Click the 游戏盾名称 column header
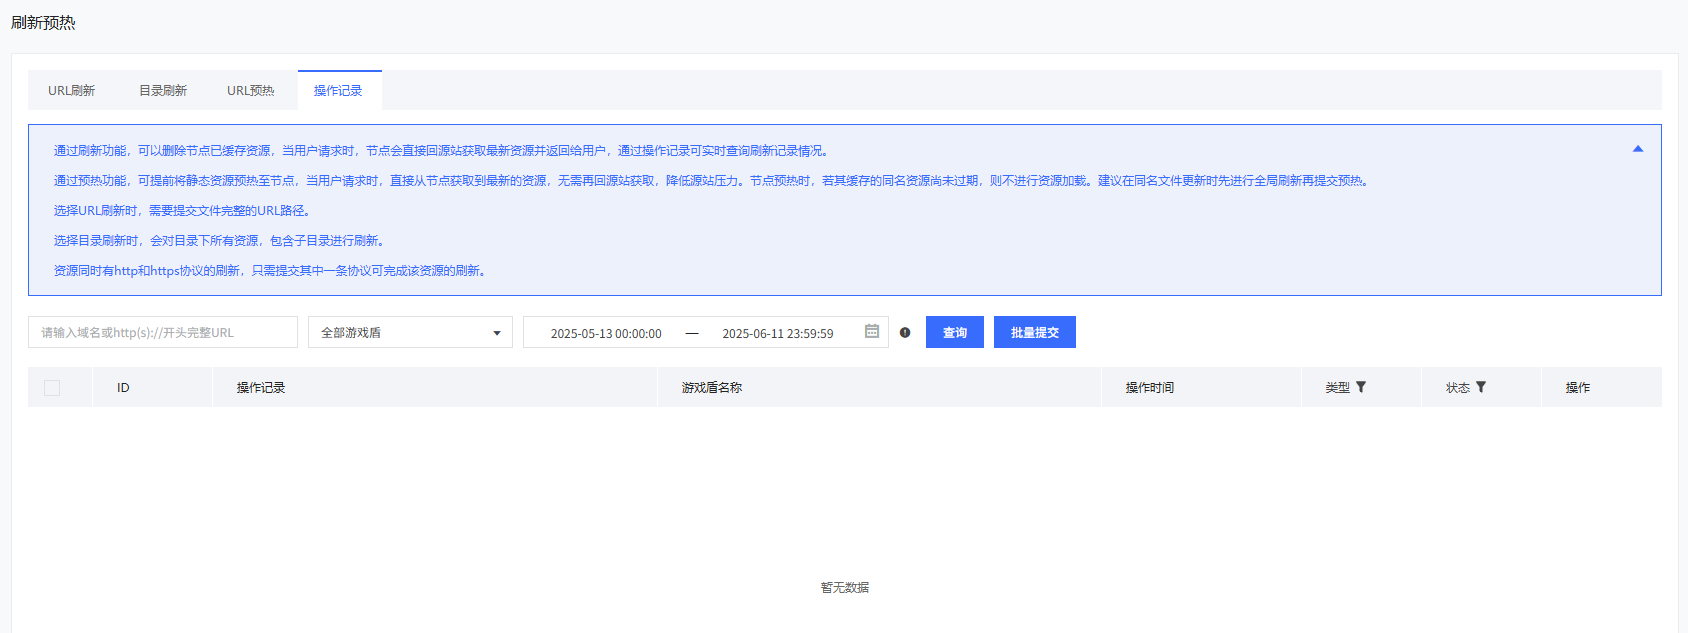The width and height of the screenshot is (1688, 633). (x=712, y=388)
